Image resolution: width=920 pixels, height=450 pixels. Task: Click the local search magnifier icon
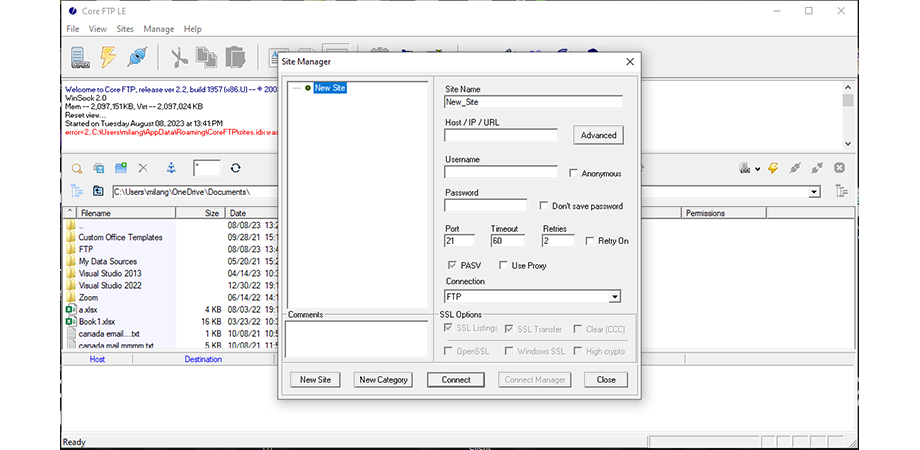(77, 168)
